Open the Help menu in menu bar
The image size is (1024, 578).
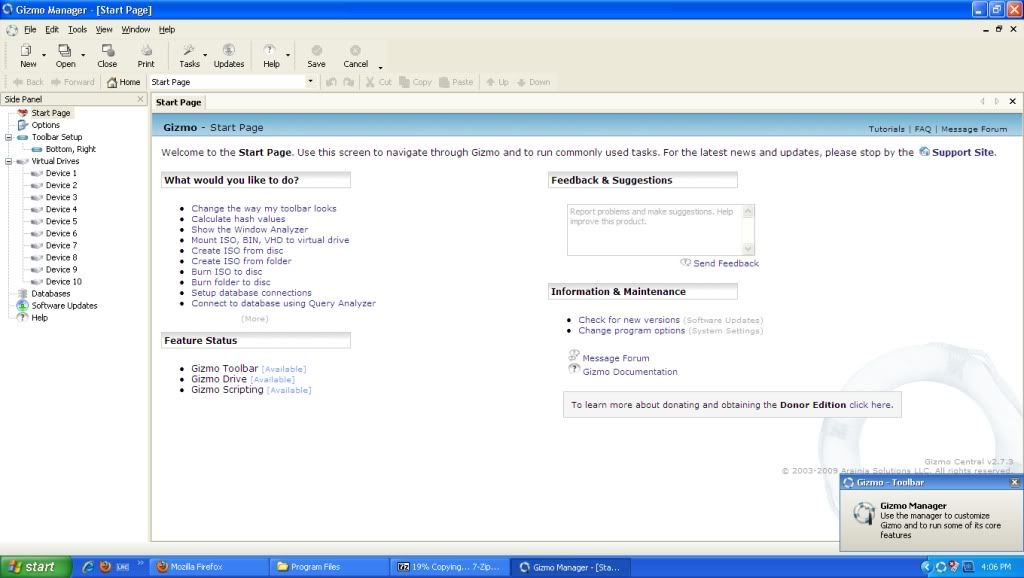click(167, 29)
